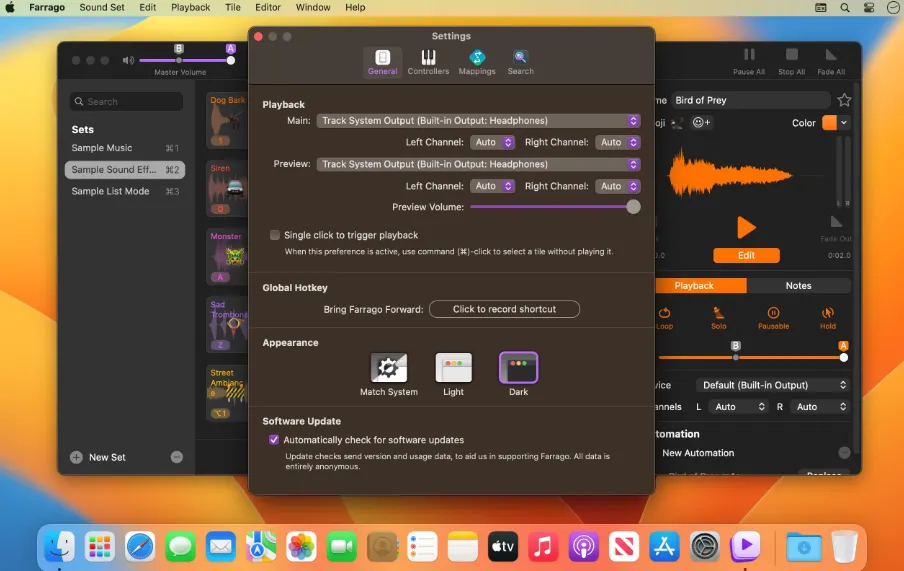The image size is (904, 571).
Task: Click the Bird of Prey name field
Action: pyautogui.click(x=749, y=100)
